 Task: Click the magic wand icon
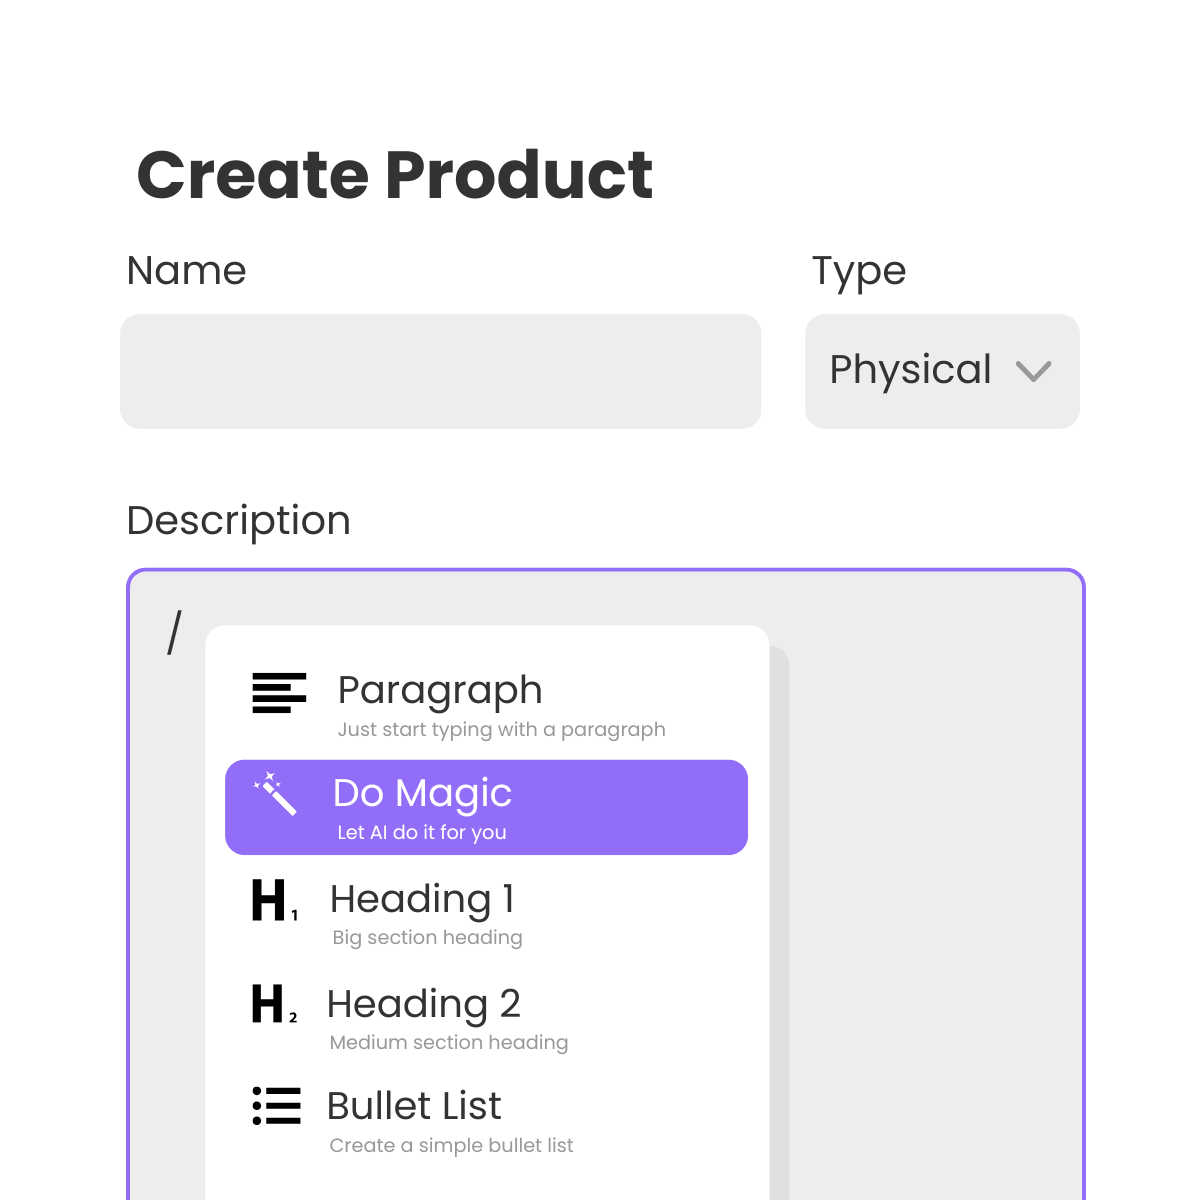(275, 794)
